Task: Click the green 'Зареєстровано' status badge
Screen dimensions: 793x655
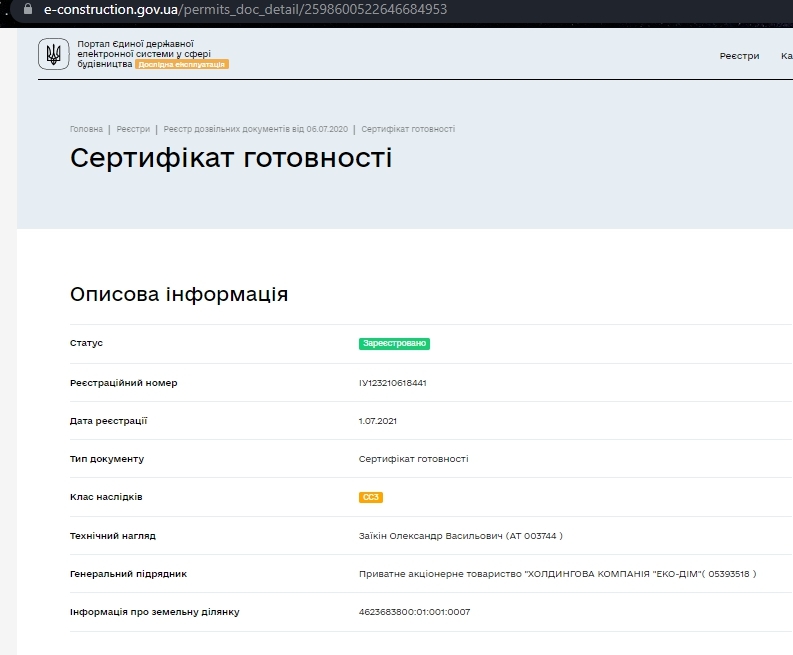Action: pyautogui.click(x=394, y=343)
